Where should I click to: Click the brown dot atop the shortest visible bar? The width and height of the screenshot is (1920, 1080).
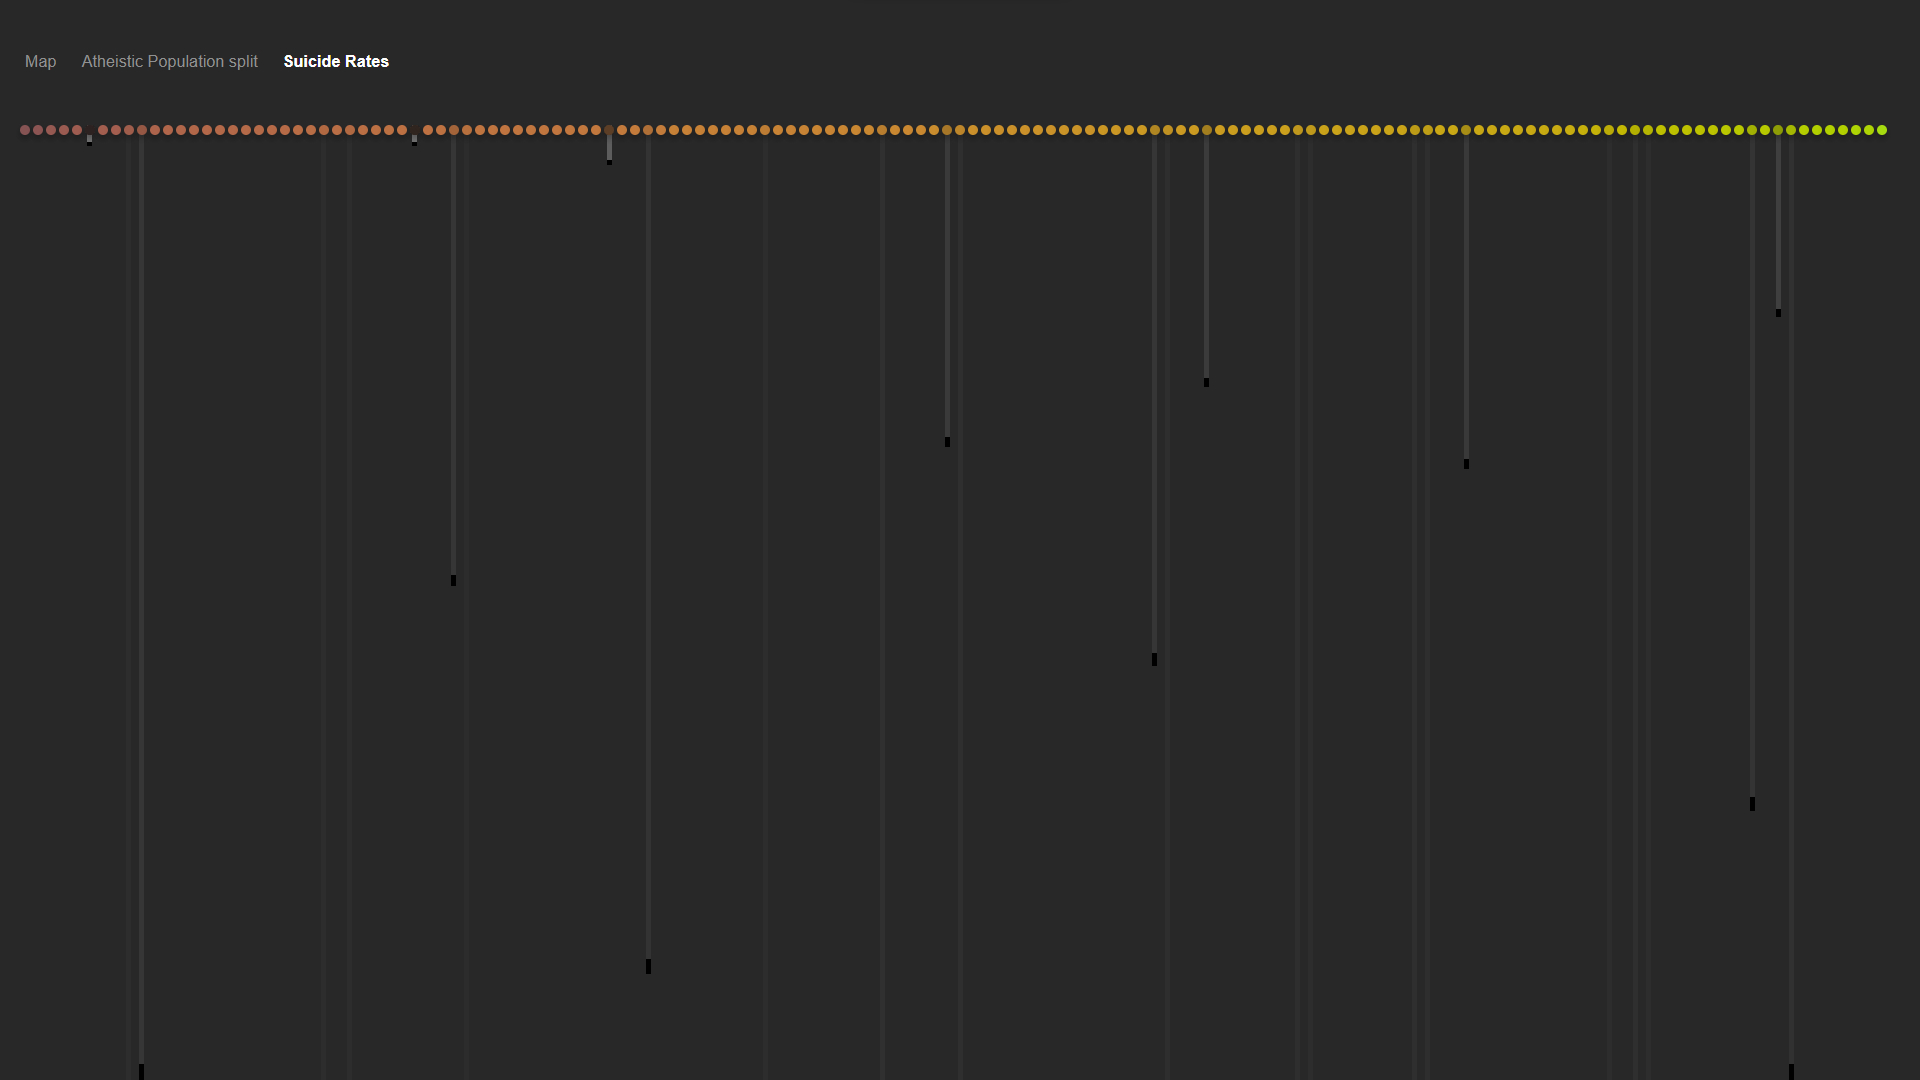coord(609,130)
